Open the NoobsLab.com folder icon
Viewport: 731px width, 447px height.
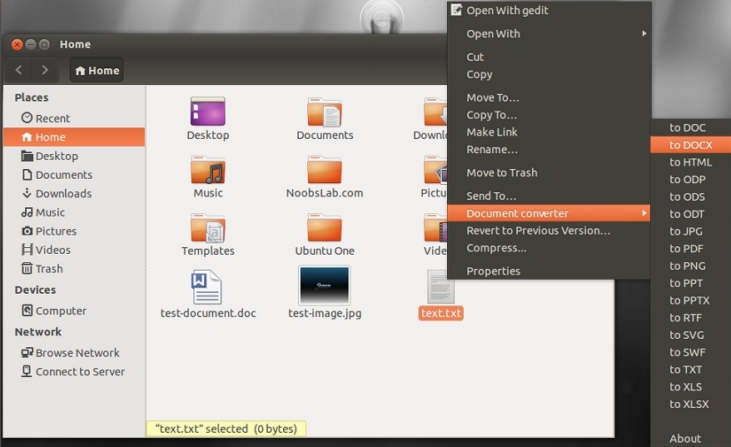(324, 170)
